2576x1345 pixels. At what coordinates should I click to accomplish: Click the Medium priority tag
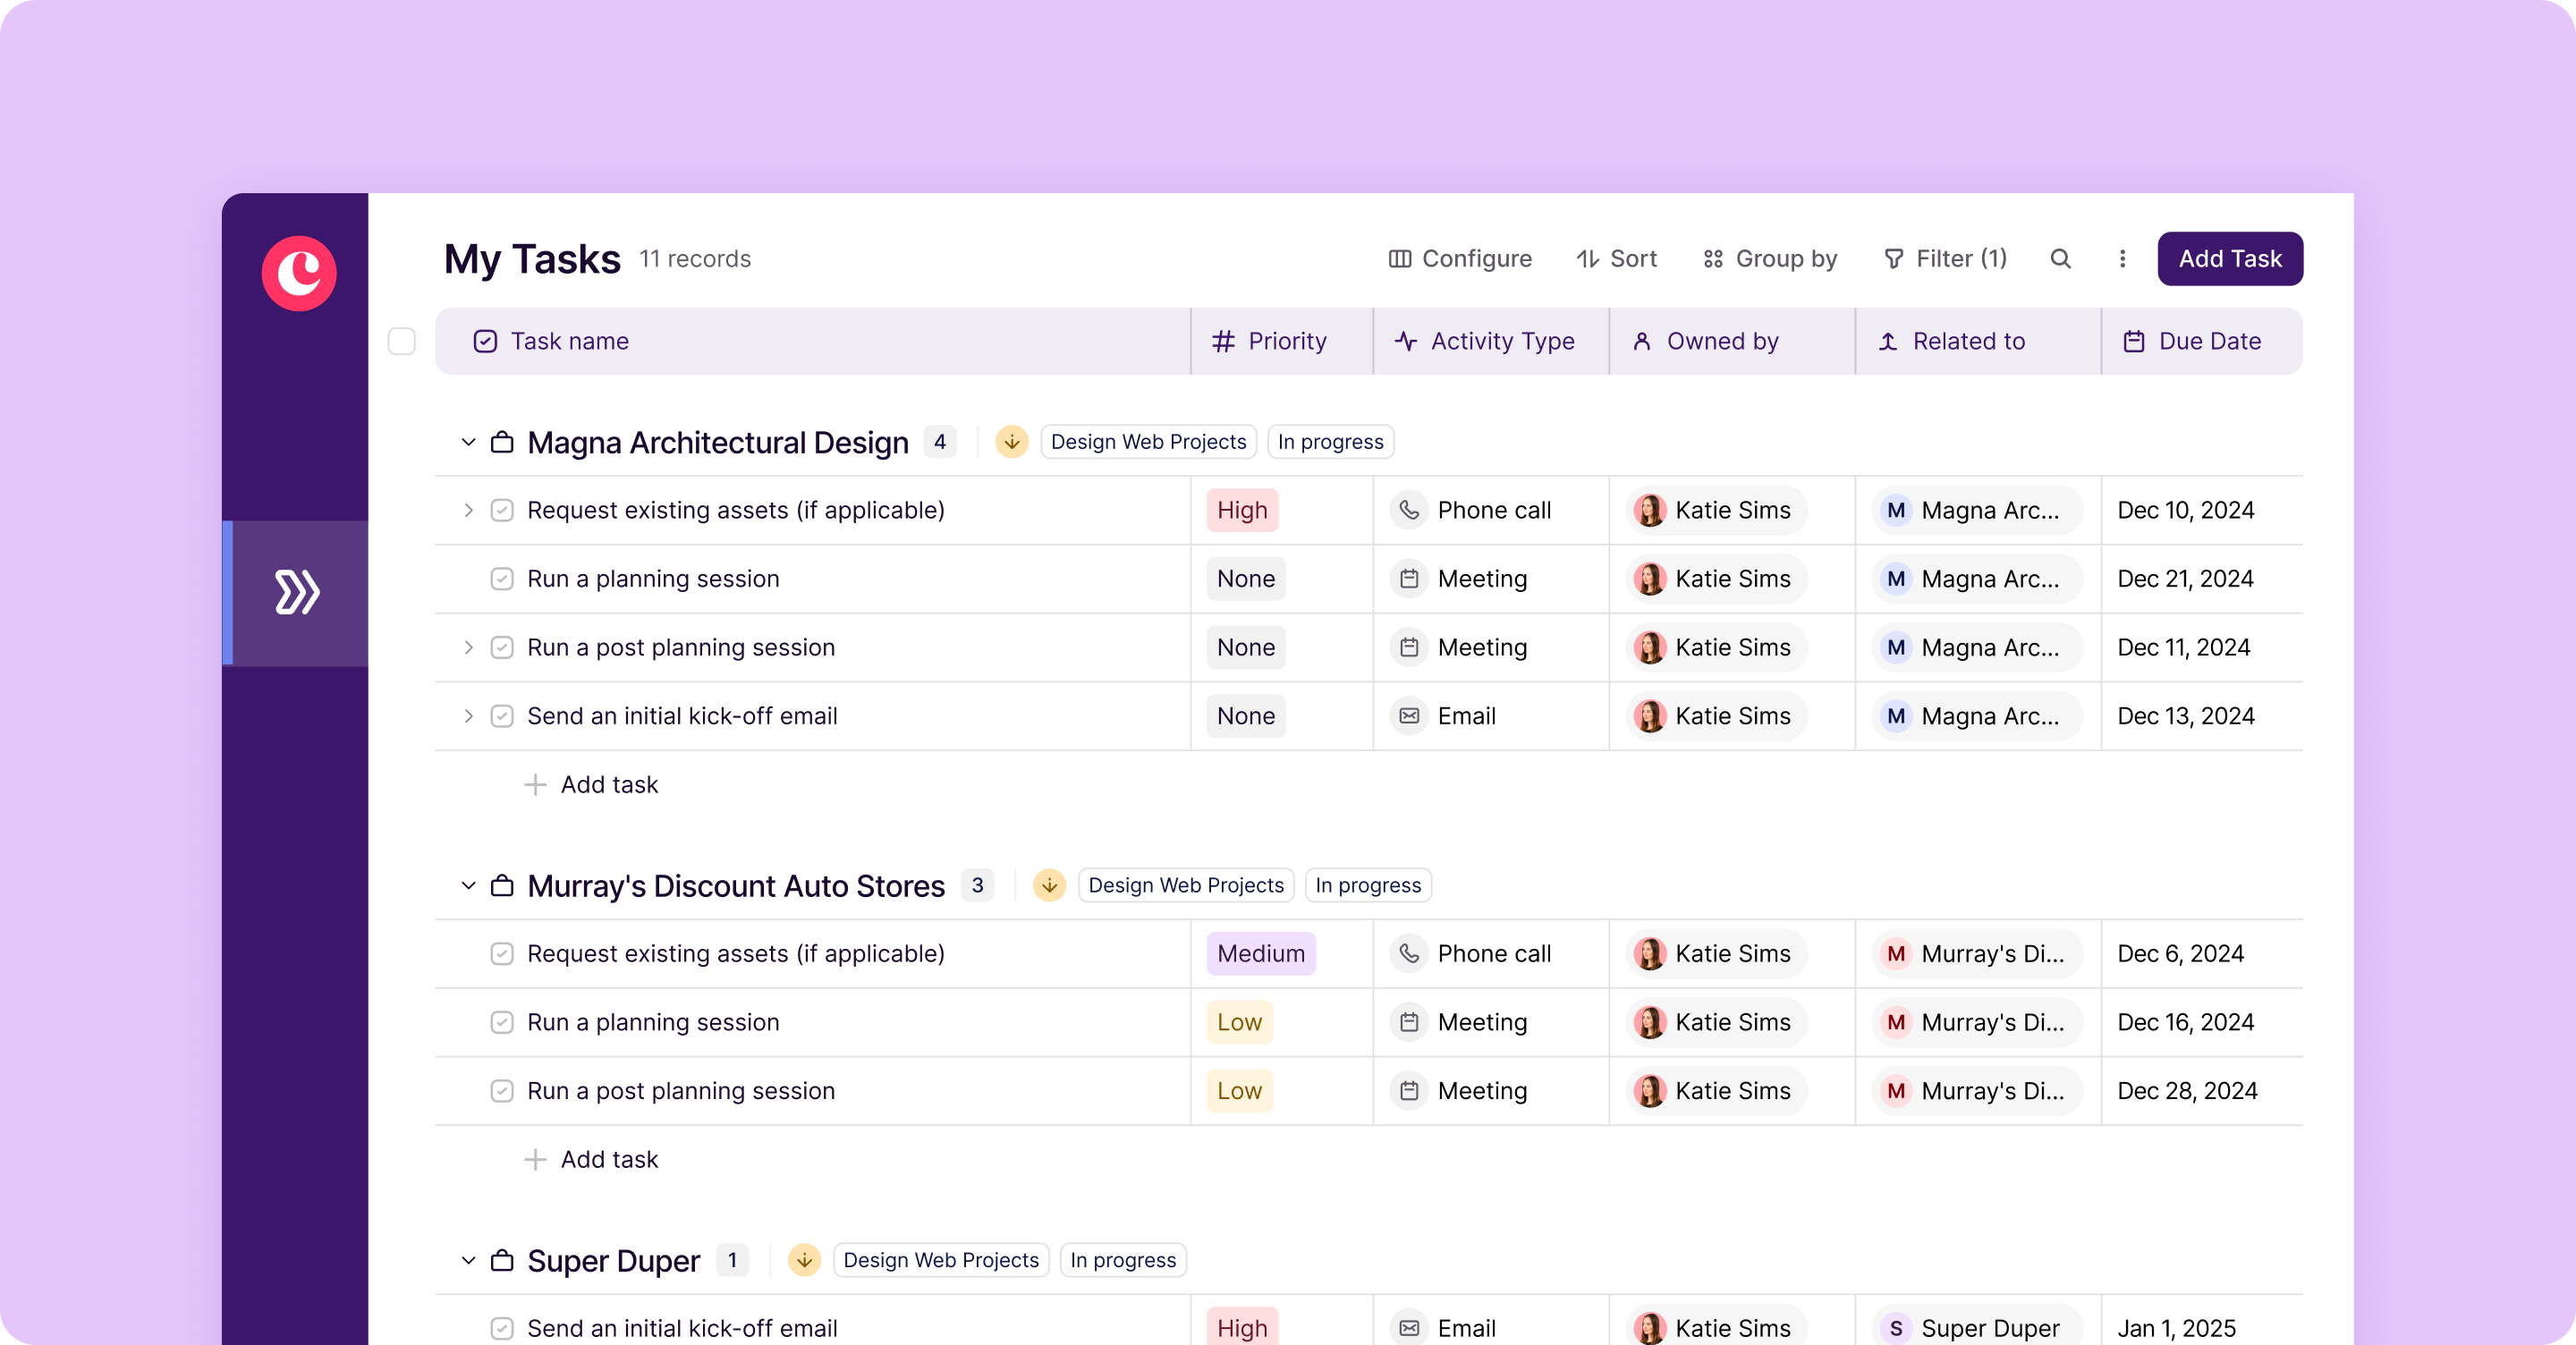click(x=1260, y=954)
